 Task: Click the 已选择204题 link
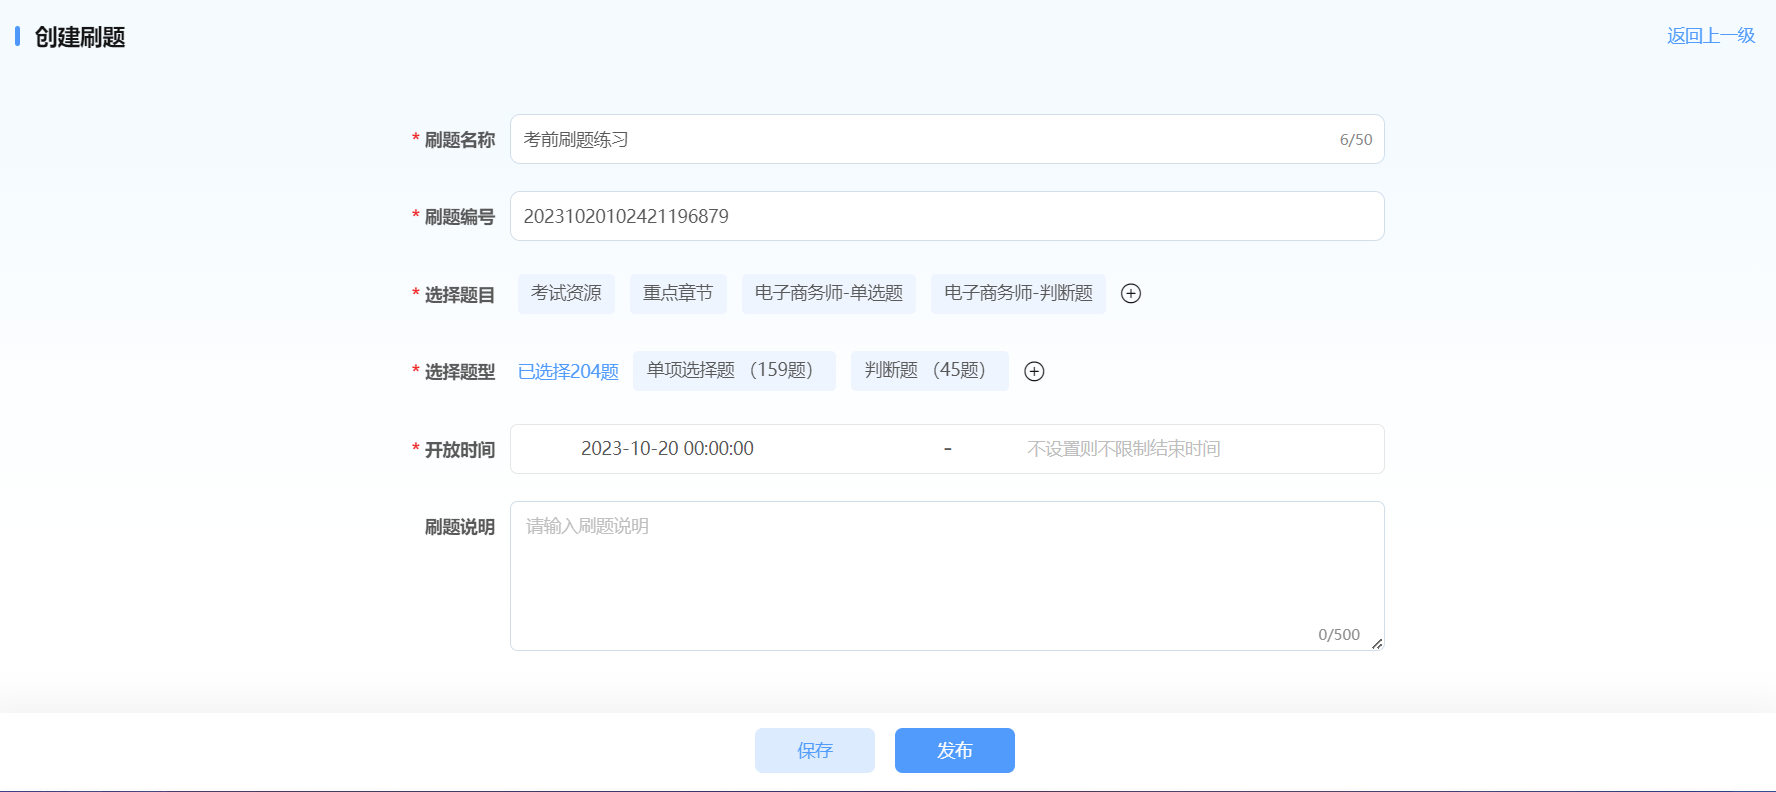(568, 372)
